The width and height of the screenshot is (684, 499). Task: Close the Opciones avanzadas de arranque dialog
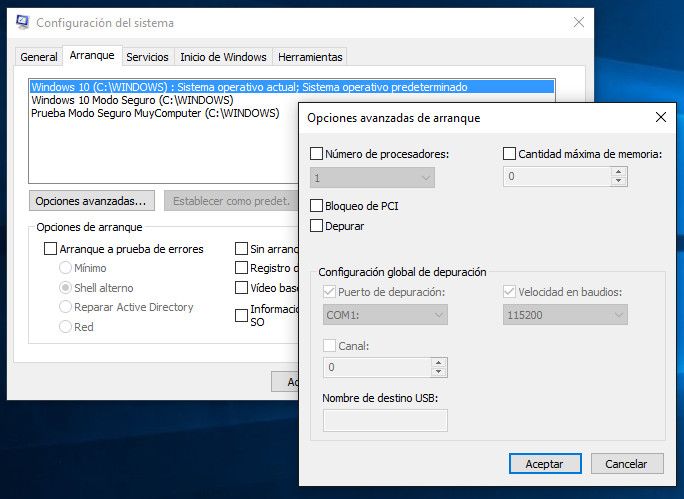(x=660, y=117)
